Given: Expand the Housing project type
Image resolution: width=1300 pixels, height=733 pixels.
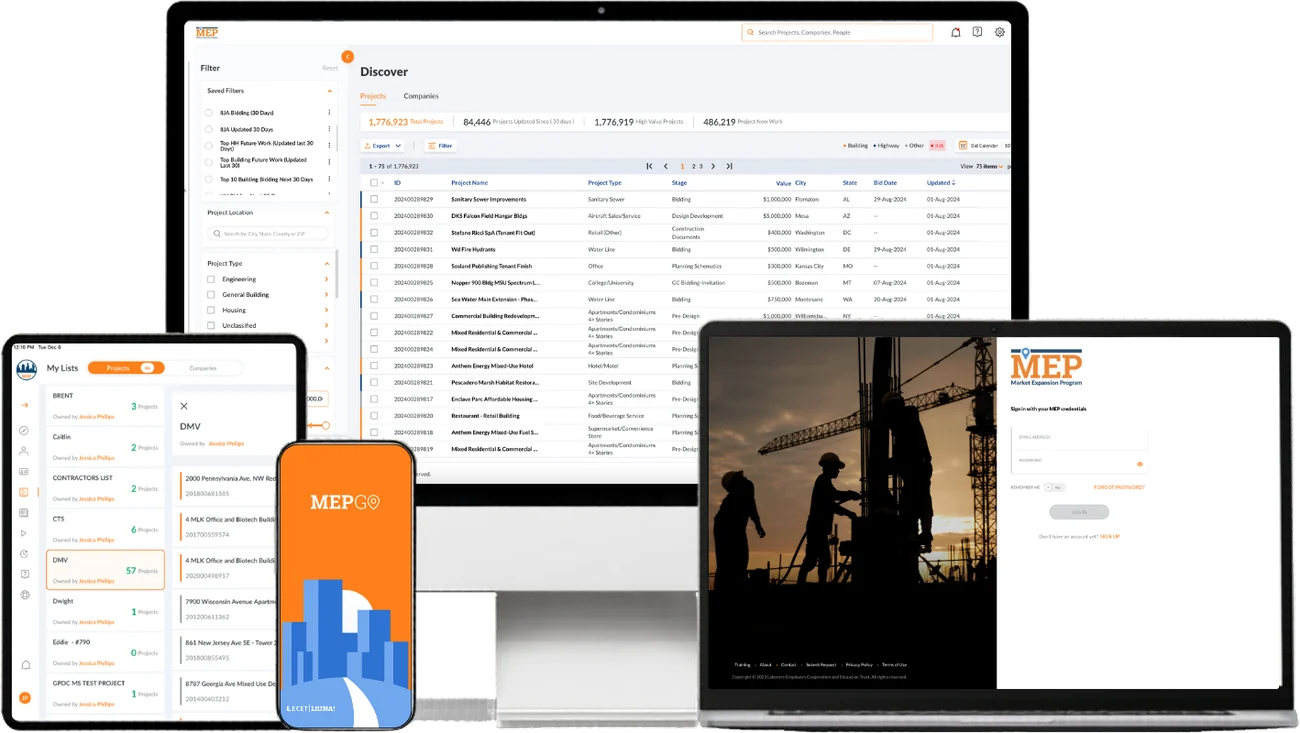Looking at the screenshot, I should pos(327,310).
